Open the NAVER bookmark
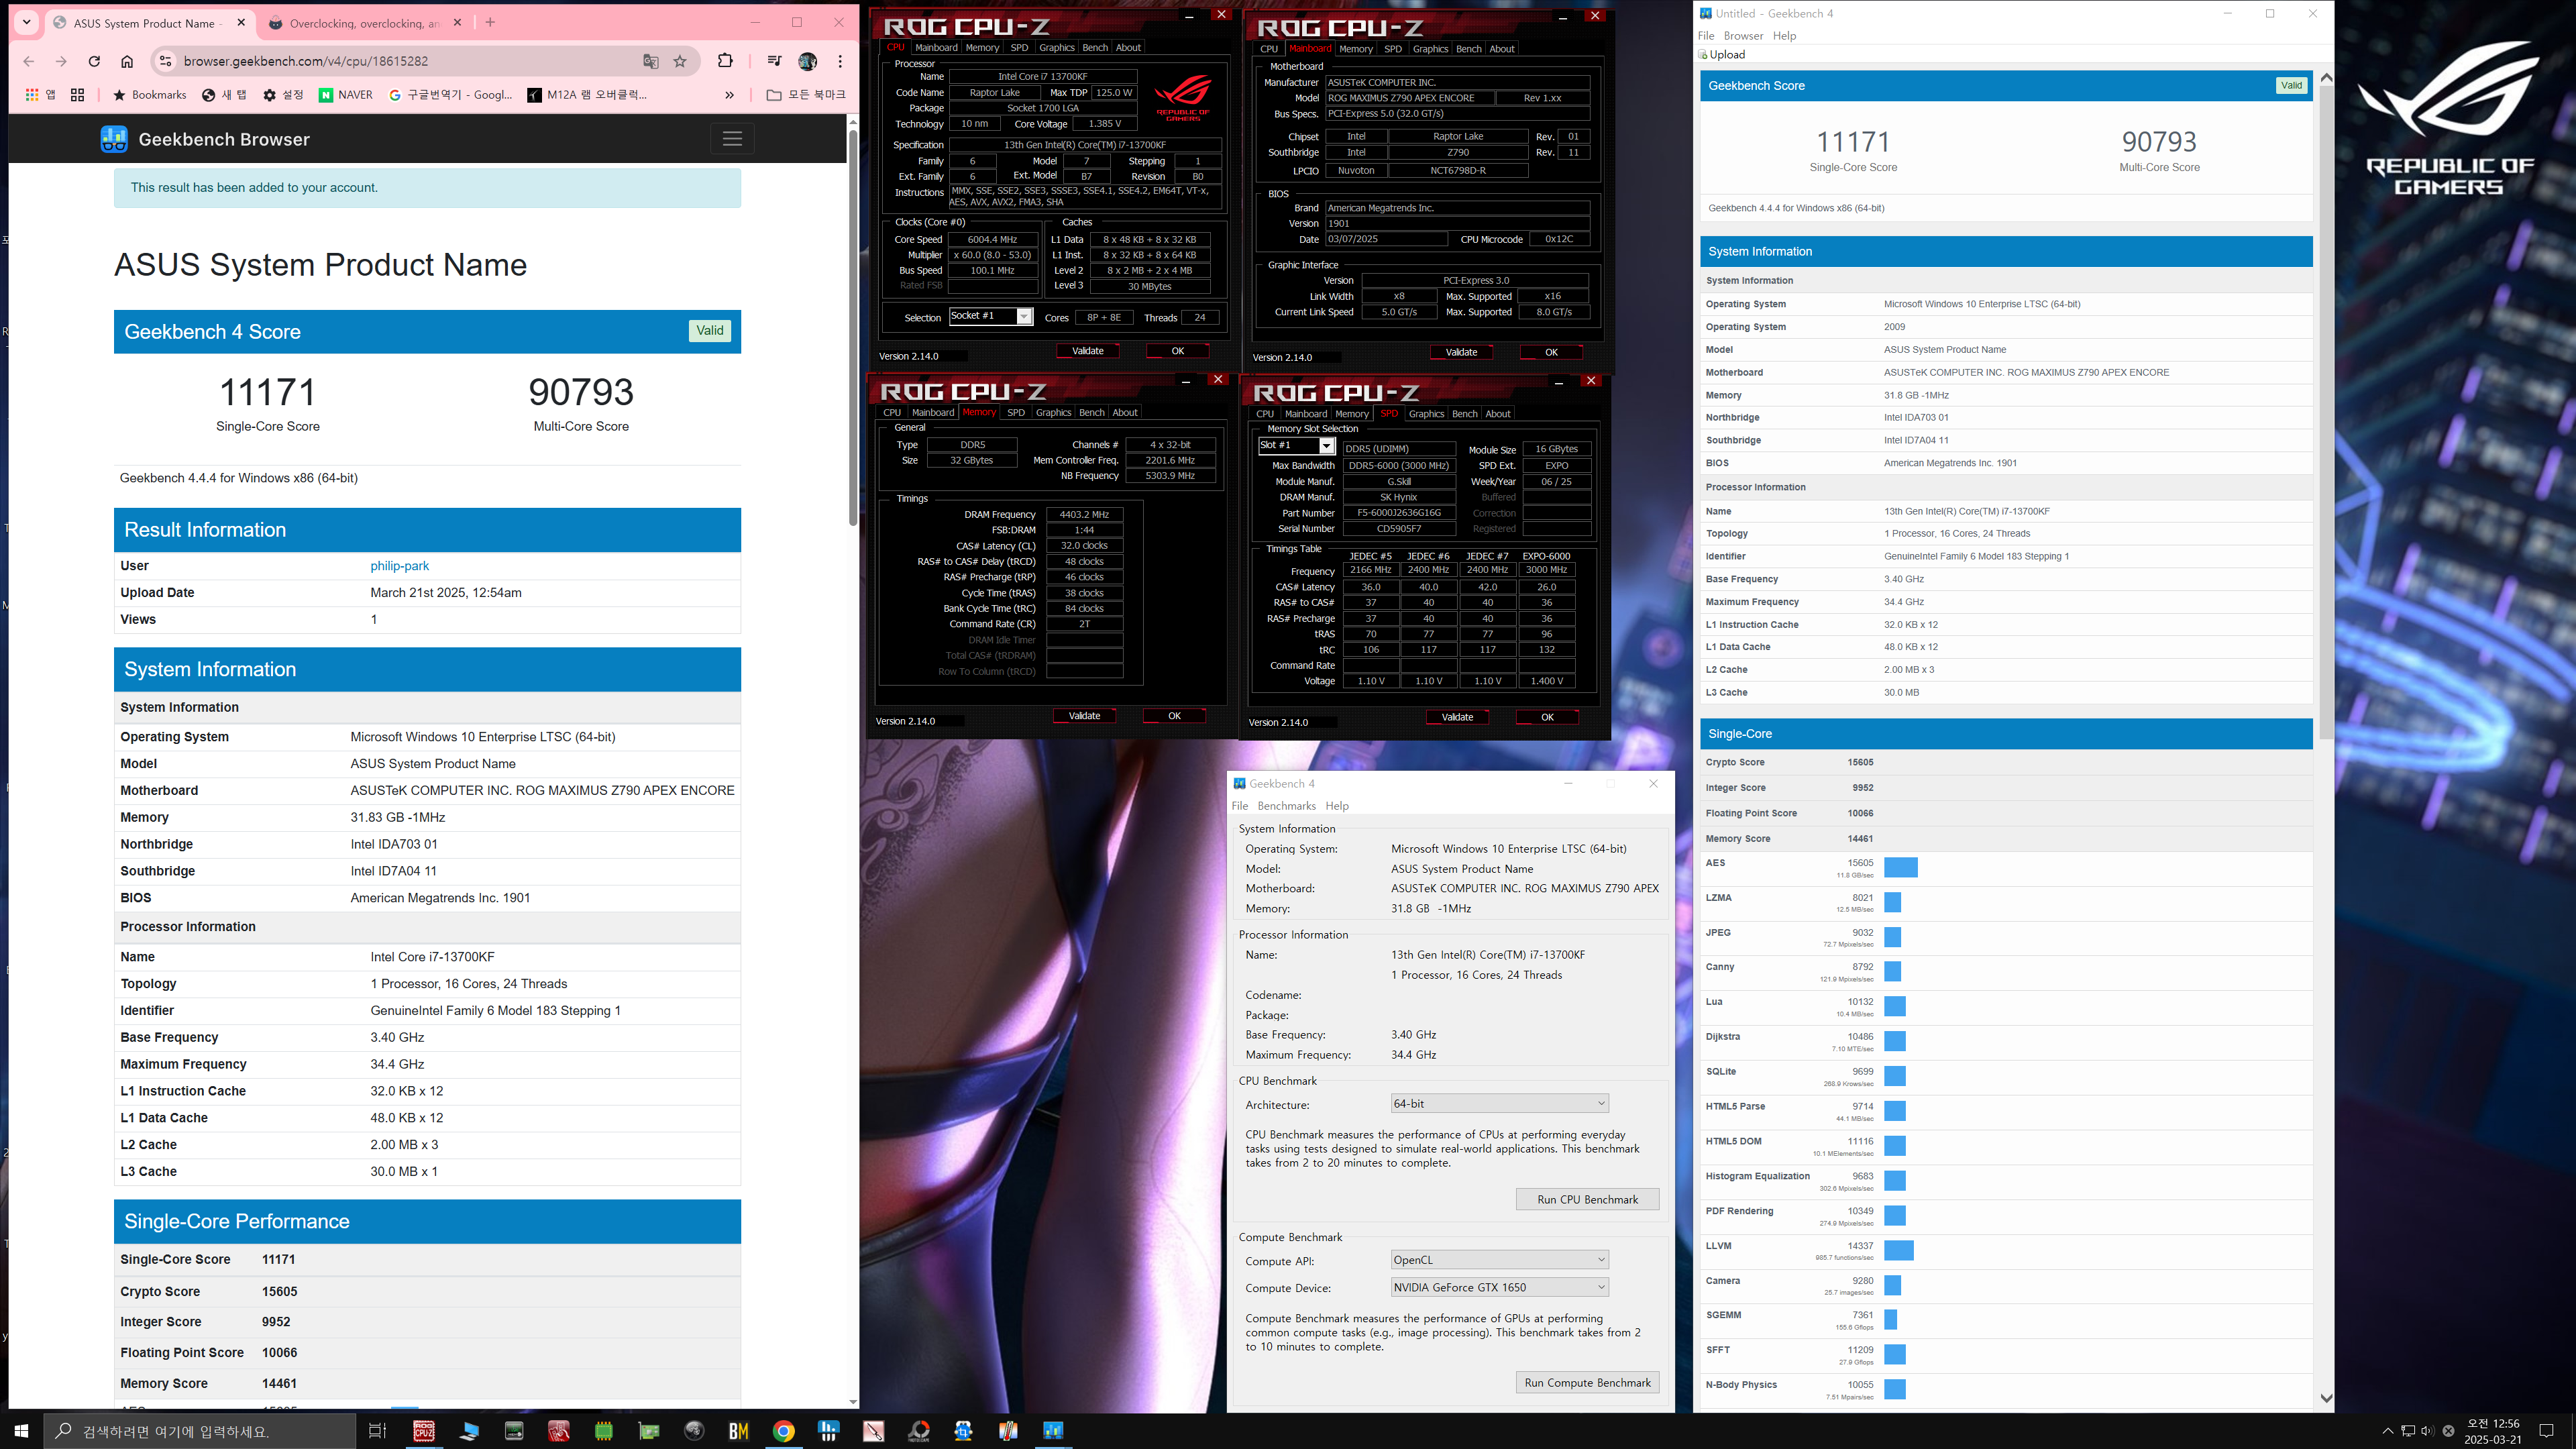Viewport: 2576px width, 1449px height. coord(345,95)
